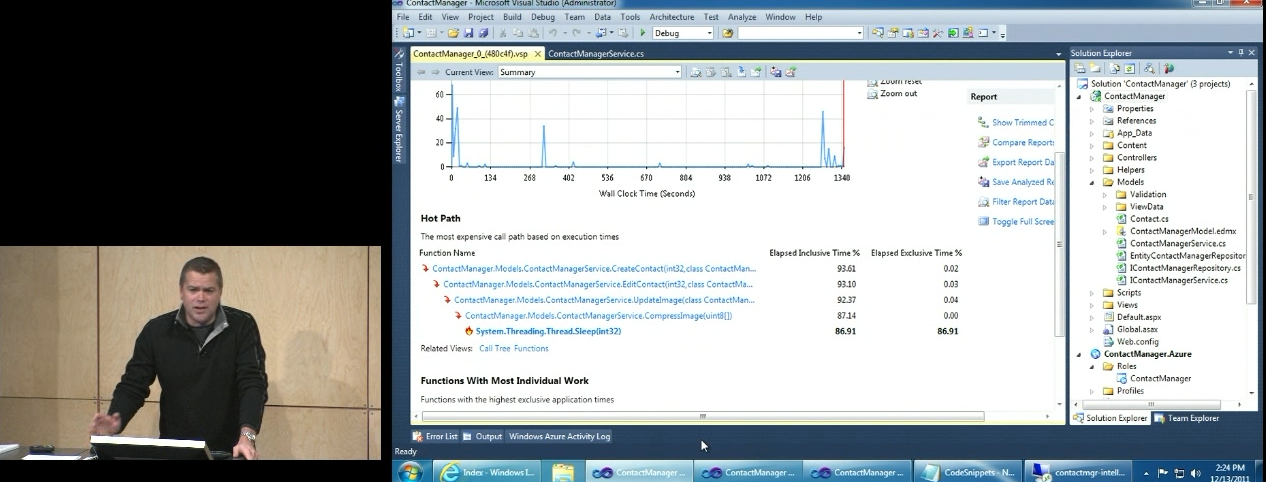1266x482 pixels.
Task: Switch to the Team Explorer tab
Action: click(1186, 418)
